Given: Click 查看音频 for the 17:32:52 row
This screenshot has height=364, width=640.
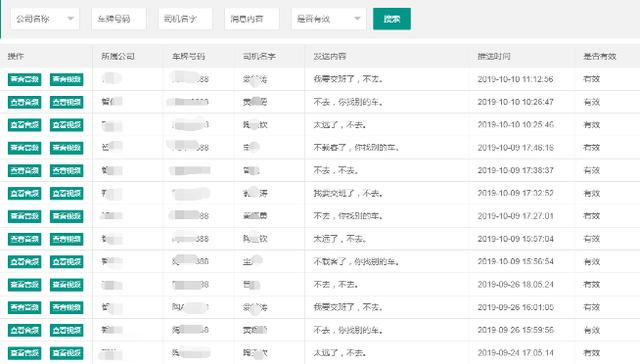Looking at the screenshot, I should pos(24,193).
